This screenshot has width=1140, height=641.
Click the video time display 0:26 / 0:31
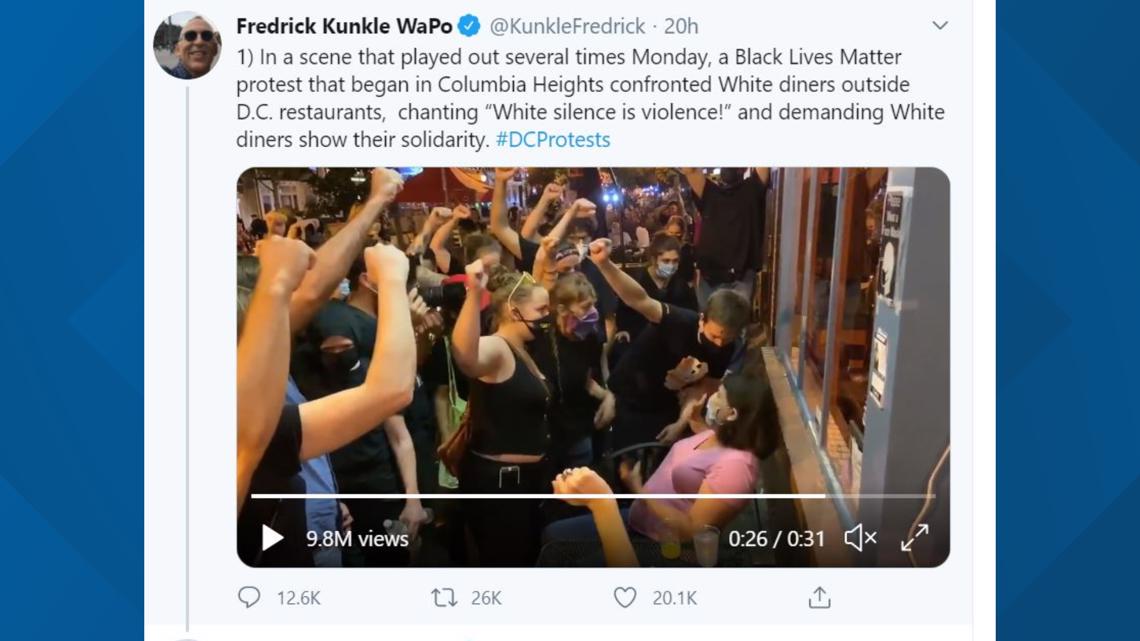point(776,539)
